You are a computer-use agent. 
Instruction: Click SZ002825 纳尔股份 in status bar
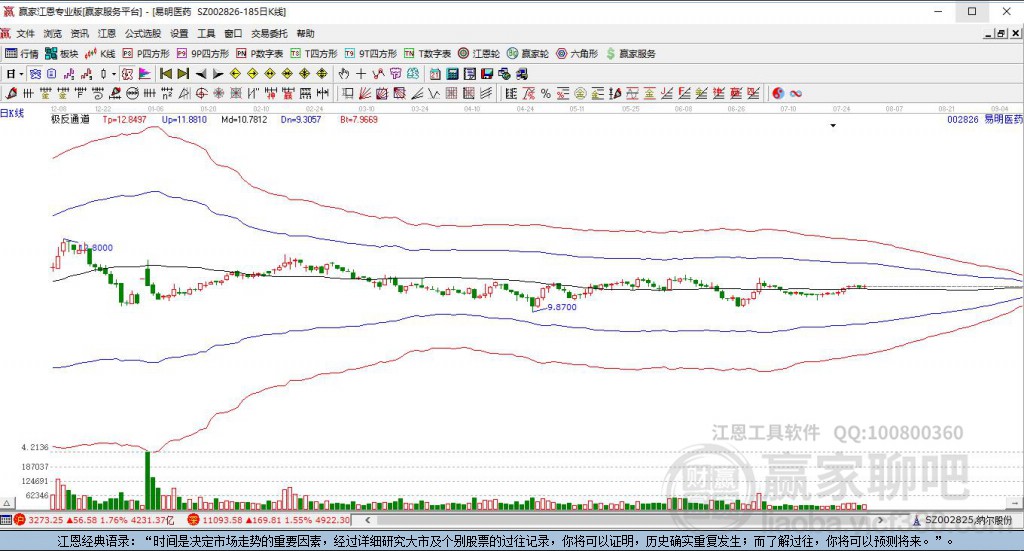[x=967, y=520]
